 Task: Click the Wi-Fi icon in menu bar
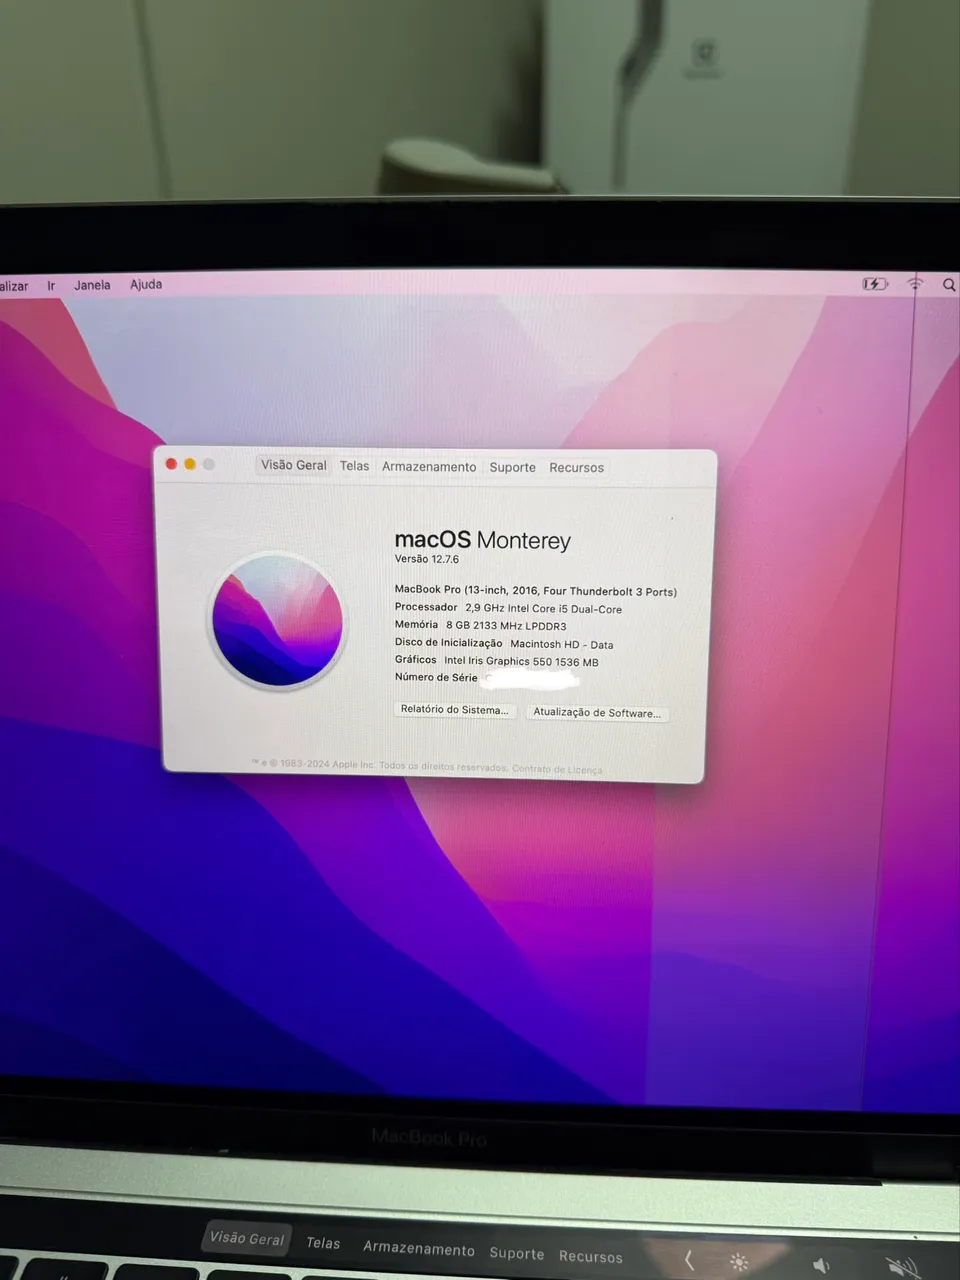(915, 283)
